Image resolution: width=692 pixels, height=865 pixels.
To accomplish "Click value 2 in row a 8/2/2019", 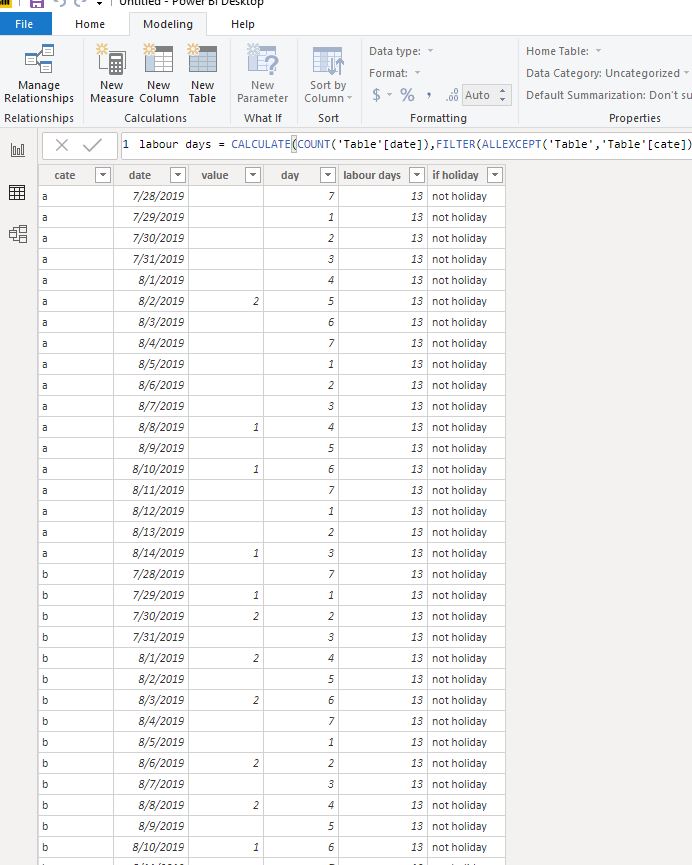I will coord(226,301).
